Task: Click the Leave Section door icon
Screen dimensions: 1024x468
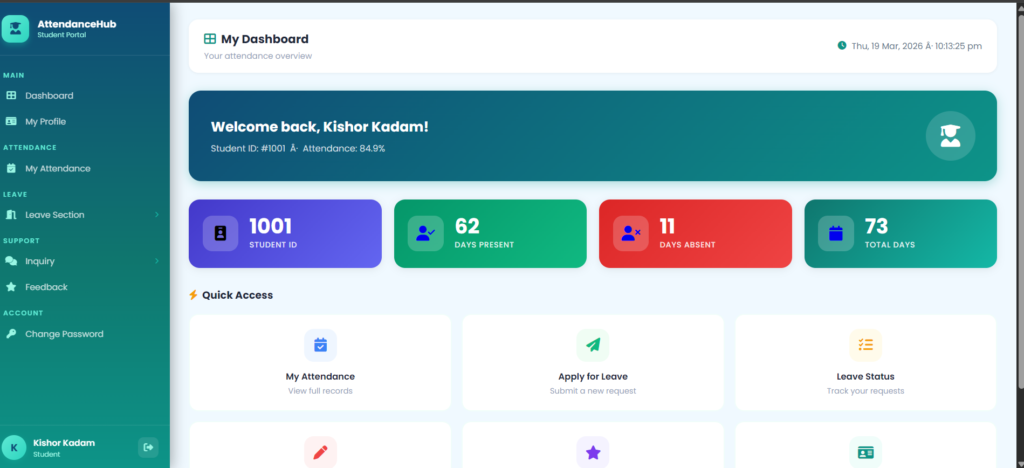Action: coord(11,215)
